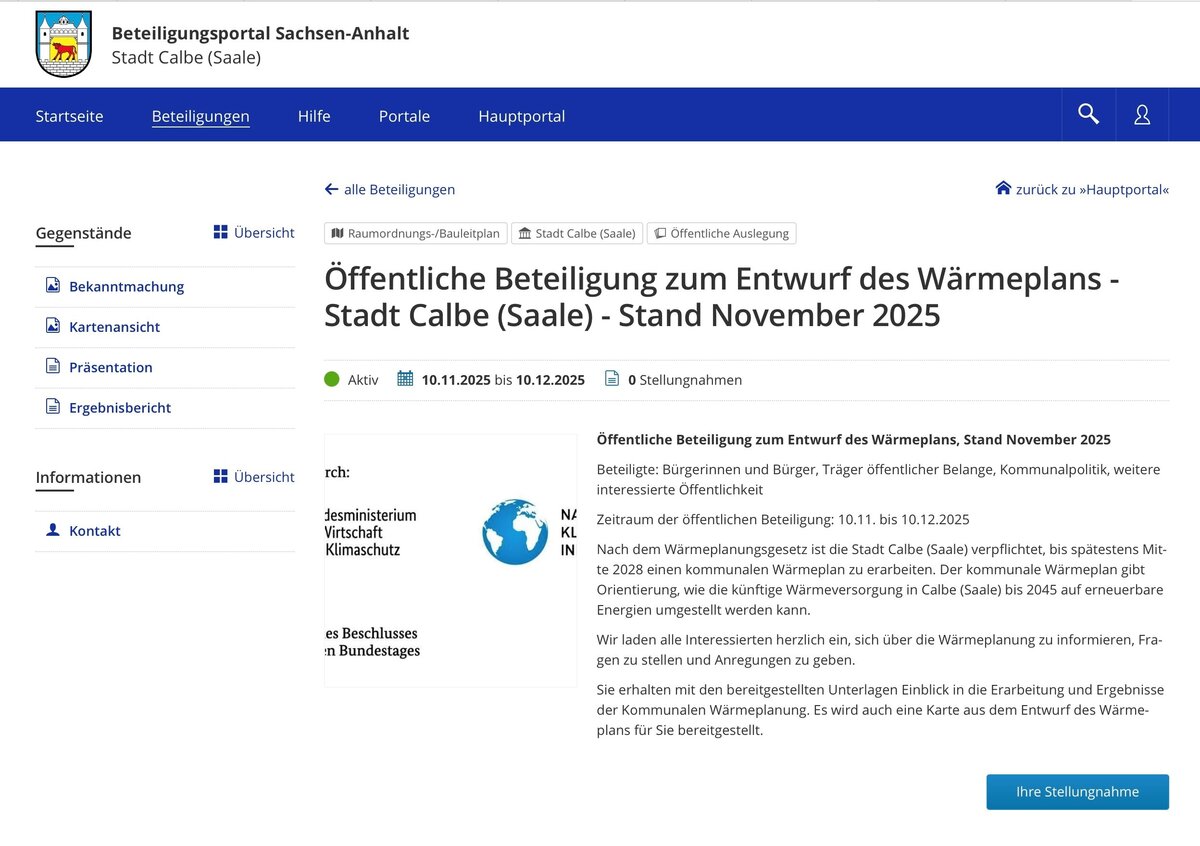Click the grid icon next to Gegenstände Übersicht
This screenshot has height=846, width=1200.
(x=221, y=232)
